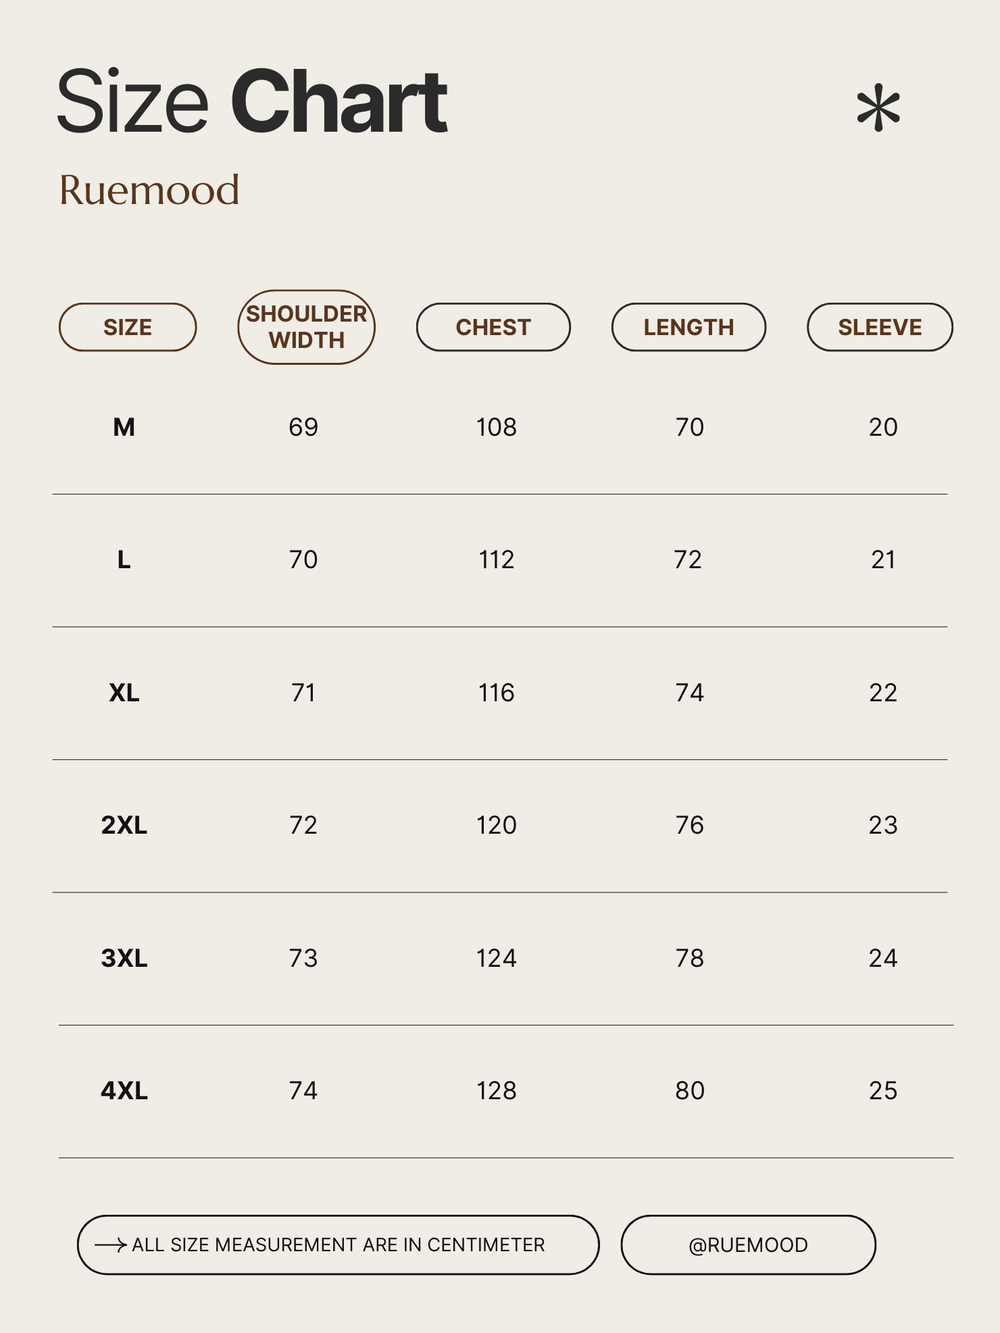Screen dimensions: 1000x1333
Task: Select the 4XL size row label
Action: click(124, 1091)
